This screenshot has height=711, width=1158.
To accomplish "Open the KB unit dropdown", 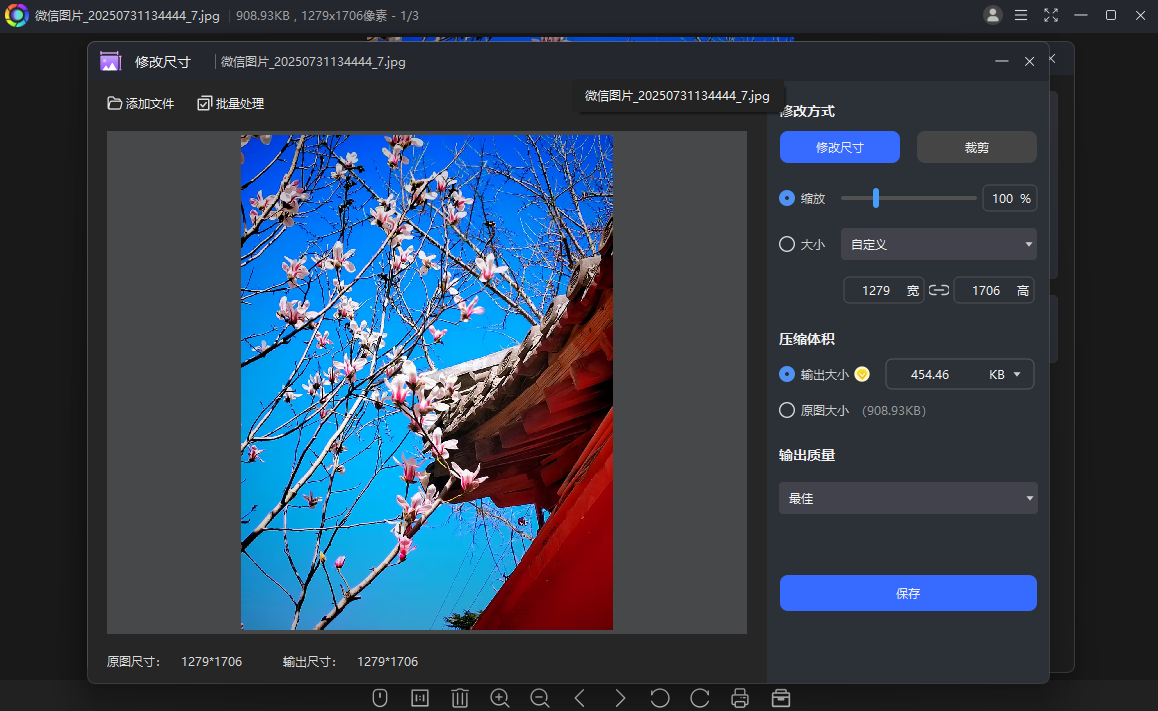I will click(x=1006, y=375).
